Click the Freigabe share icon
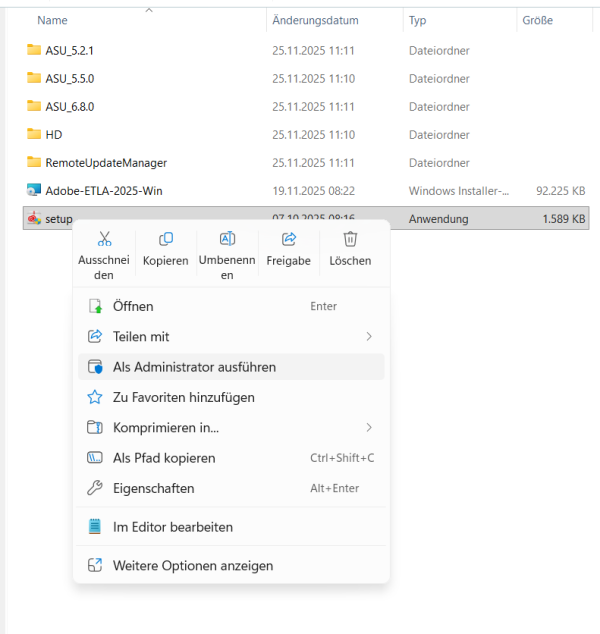This screenshot has height=634, width=600. pos(289,239)
